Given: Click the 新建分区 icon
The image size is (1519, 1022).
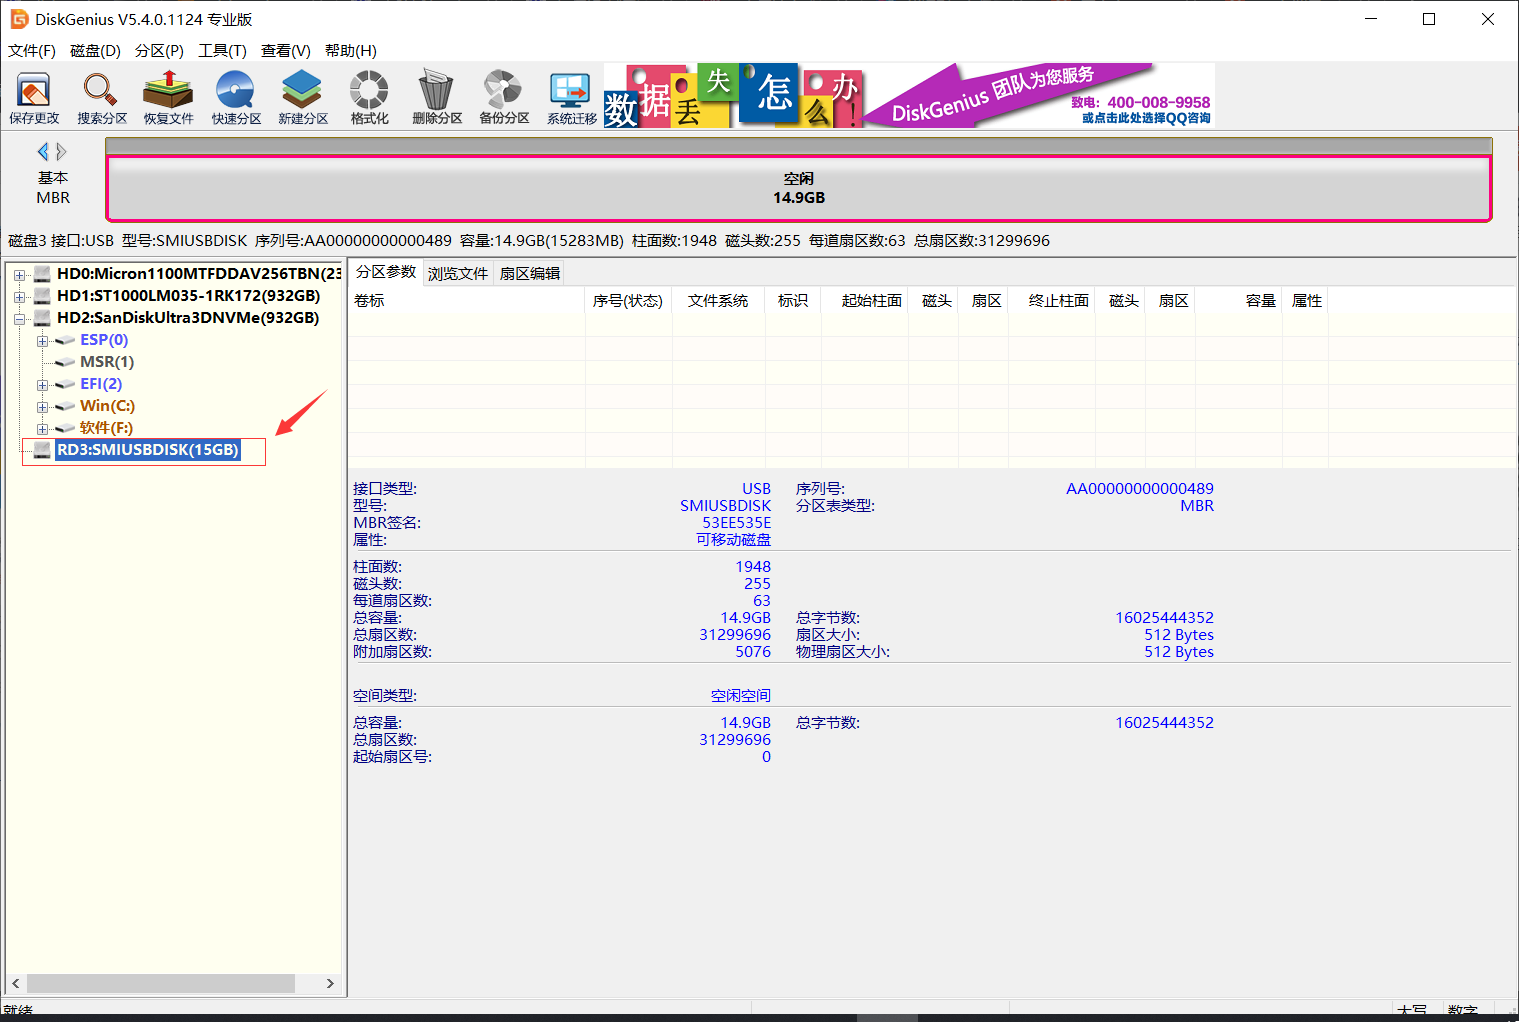Looking at the screenshot, I should point(301,96).
